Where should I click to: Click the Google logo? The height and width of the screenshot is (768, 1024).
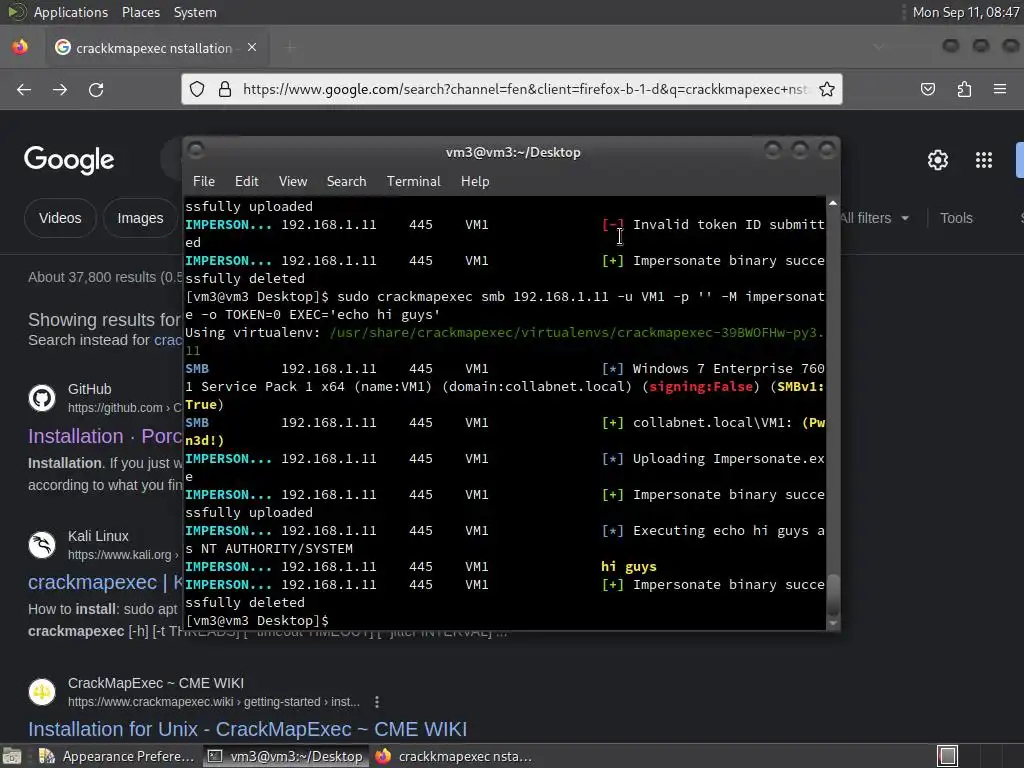[x=69, y=160]
